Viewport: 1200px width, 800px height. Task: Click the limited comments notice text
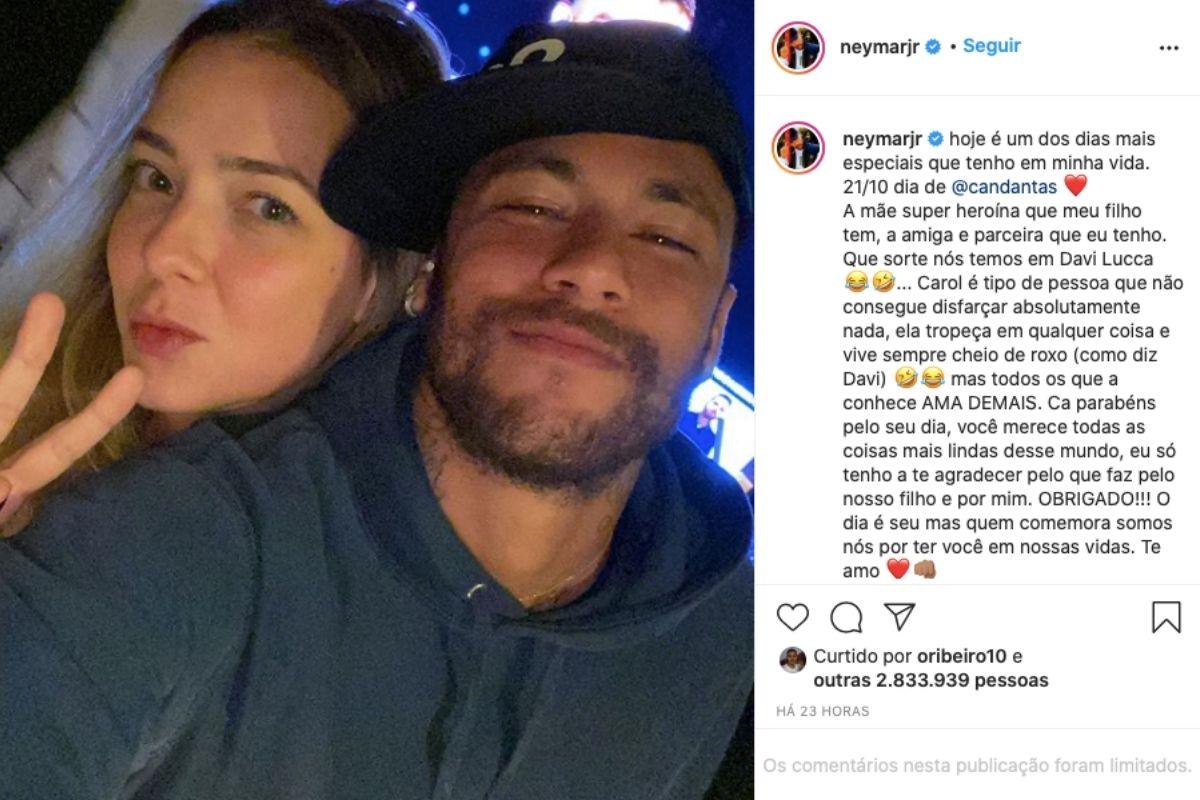coord(976,766)
